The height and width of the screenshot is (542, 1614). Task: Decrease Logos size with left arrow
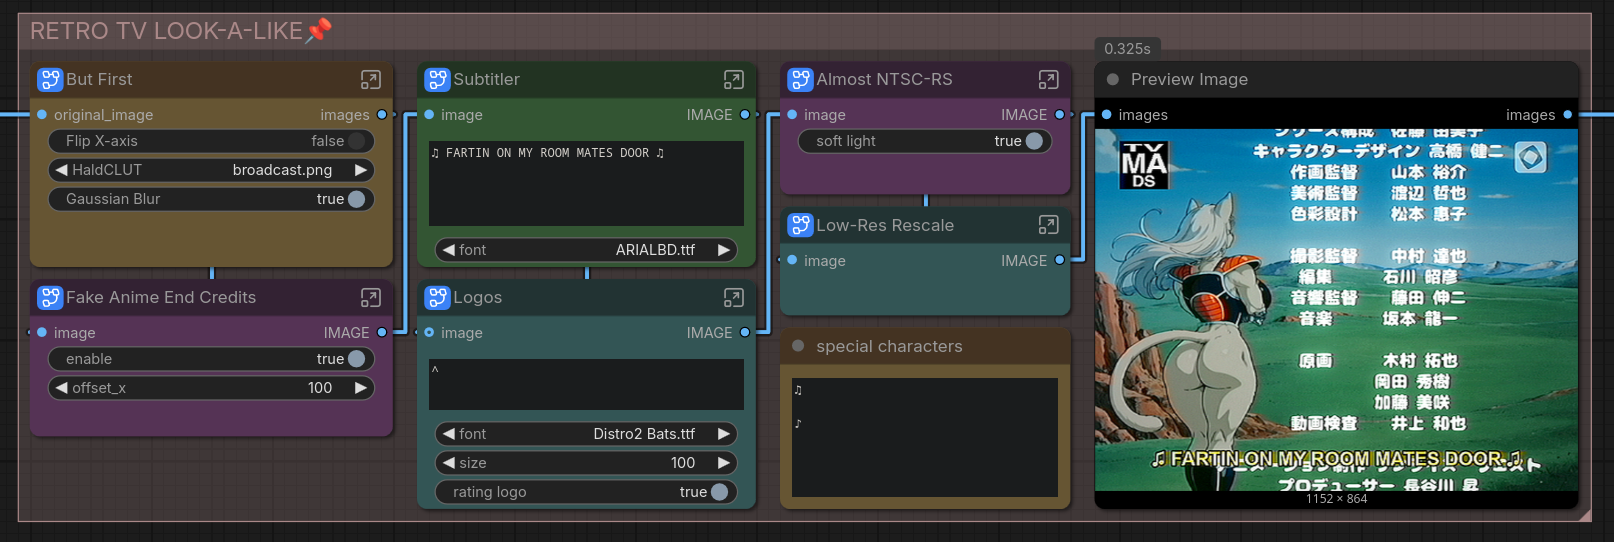tap(449, 463)
